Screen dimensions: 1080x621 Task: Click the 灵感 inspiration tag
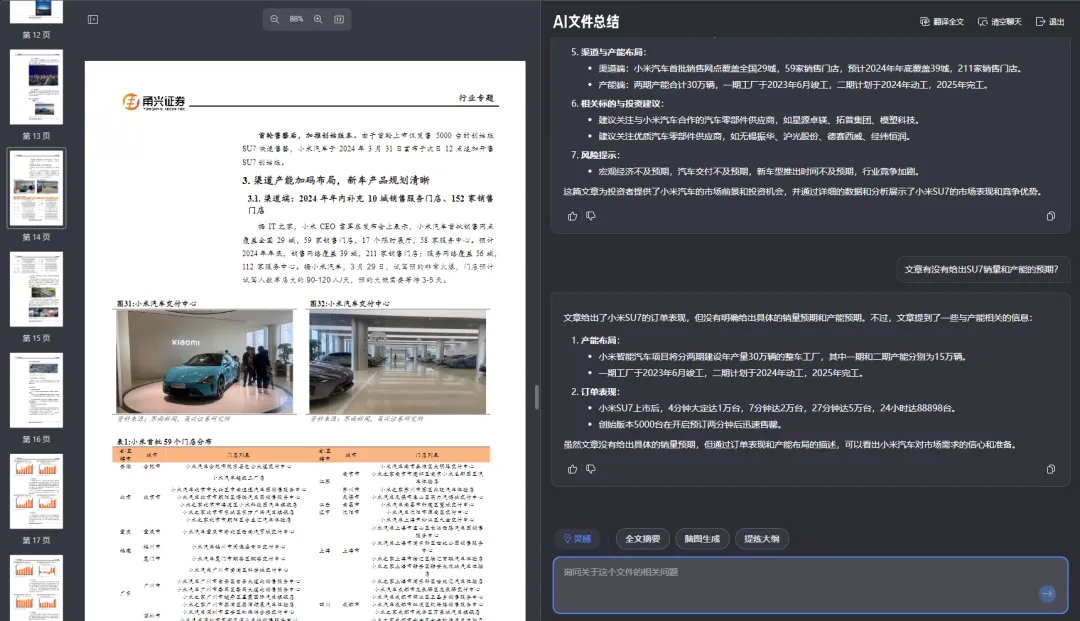[577, 538]
